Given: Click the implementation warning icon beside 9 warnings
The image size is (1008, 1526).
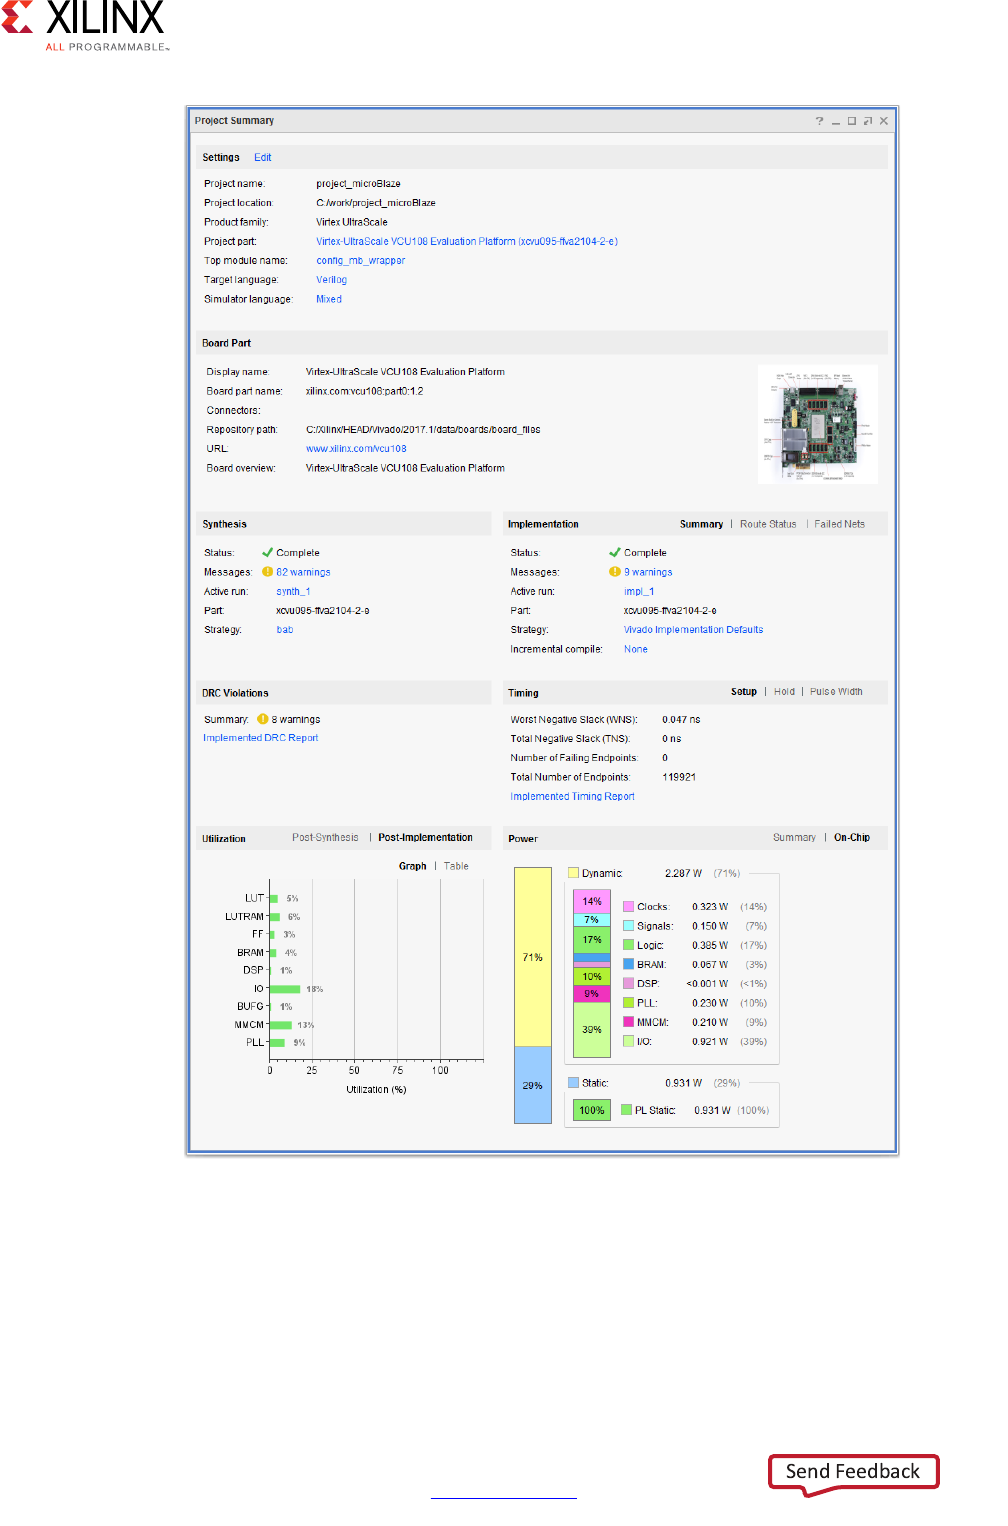Looking at the screenshot, I should pyautogui.click(x=615, y=572).
